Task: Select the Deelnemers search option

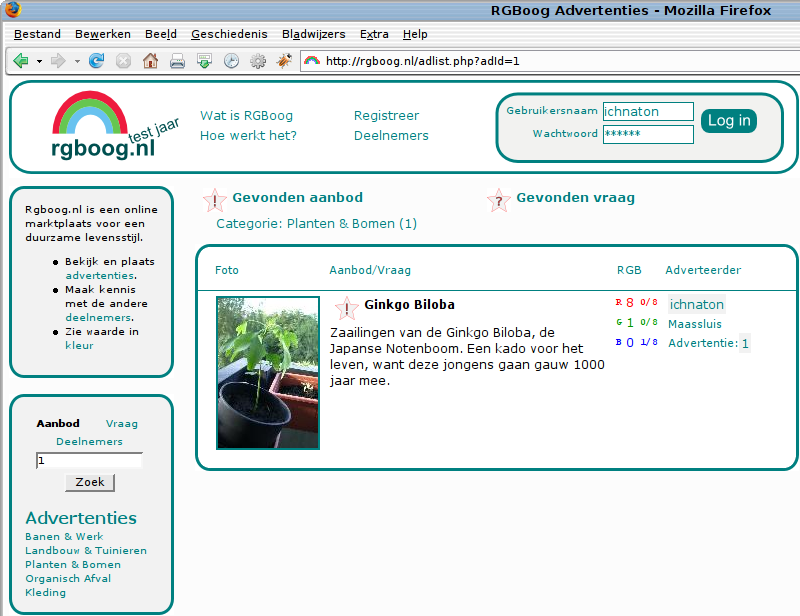Action: (89, 441)
